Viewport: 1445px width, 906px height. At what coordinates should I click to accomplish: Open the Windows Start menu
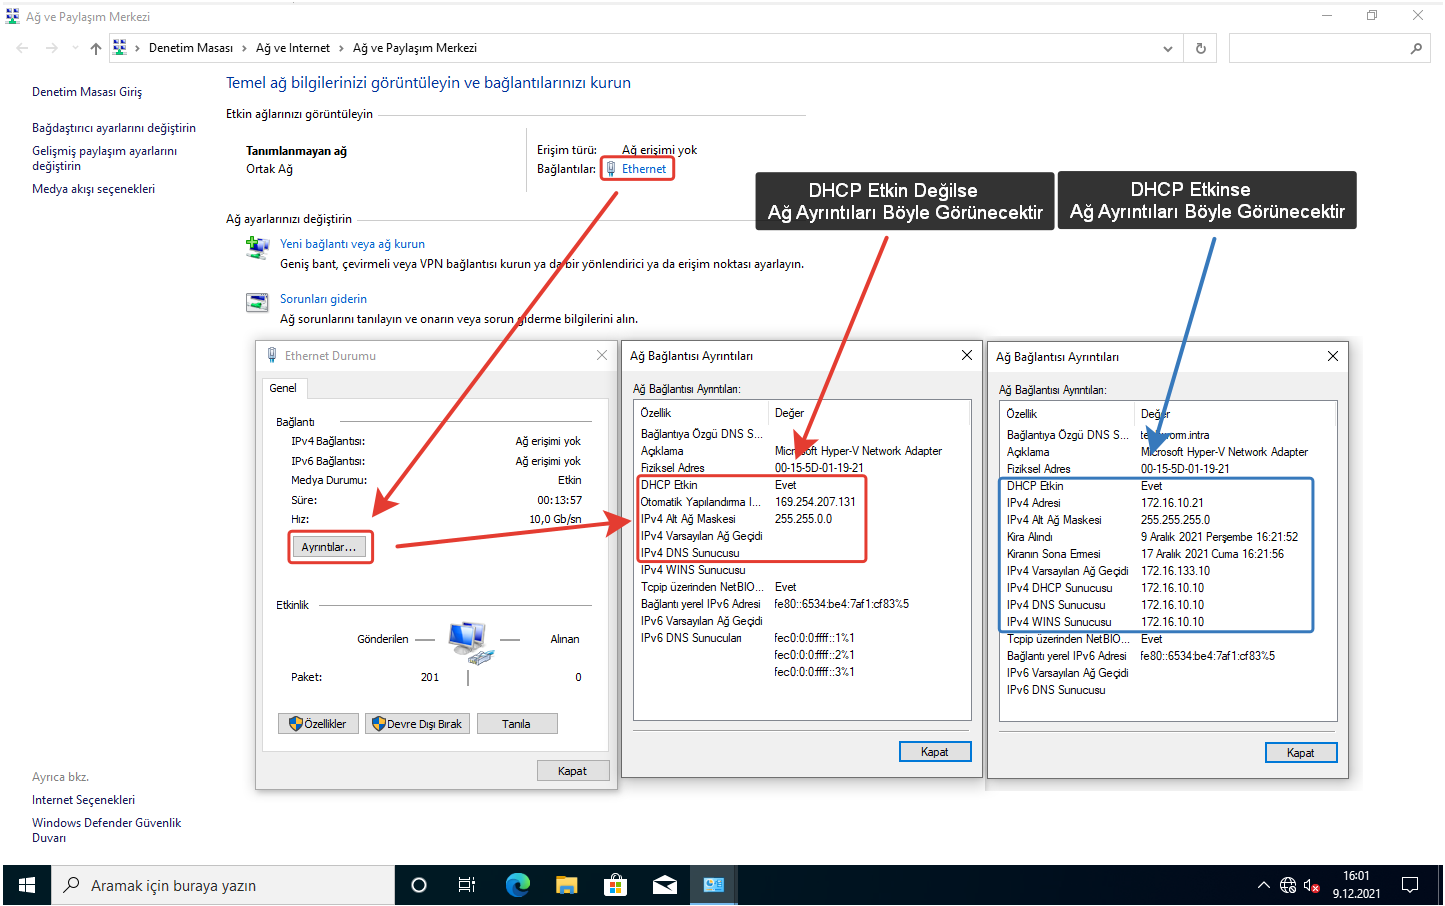[x=27, y=885]
